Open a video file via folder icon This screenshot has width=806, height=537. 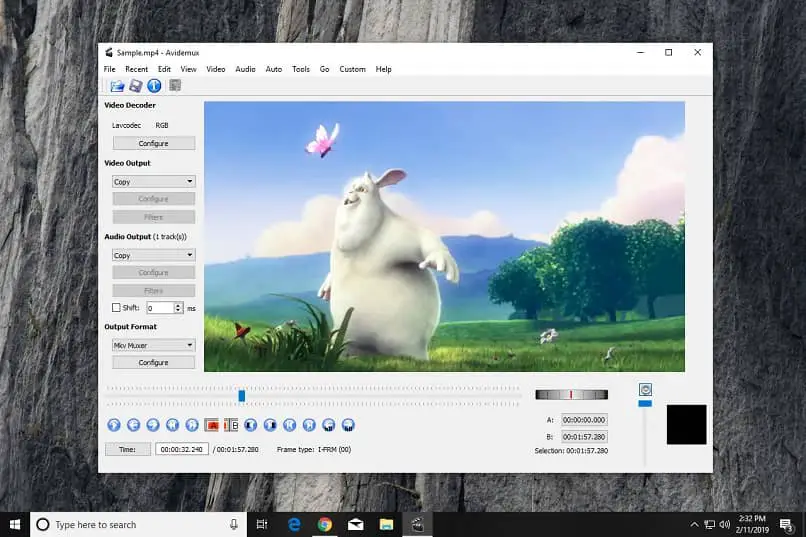118,86
